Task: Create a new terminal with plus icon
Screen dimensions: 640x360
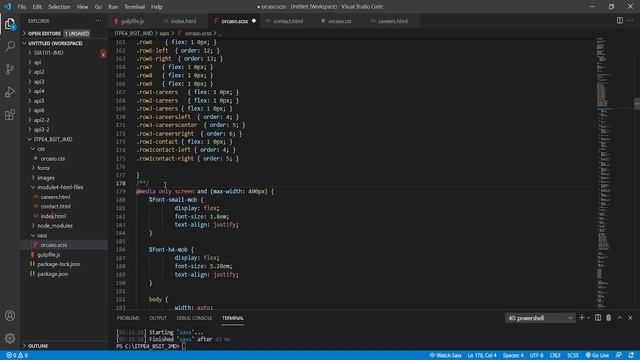Action: pyautogui.click(x=582, y=318)
